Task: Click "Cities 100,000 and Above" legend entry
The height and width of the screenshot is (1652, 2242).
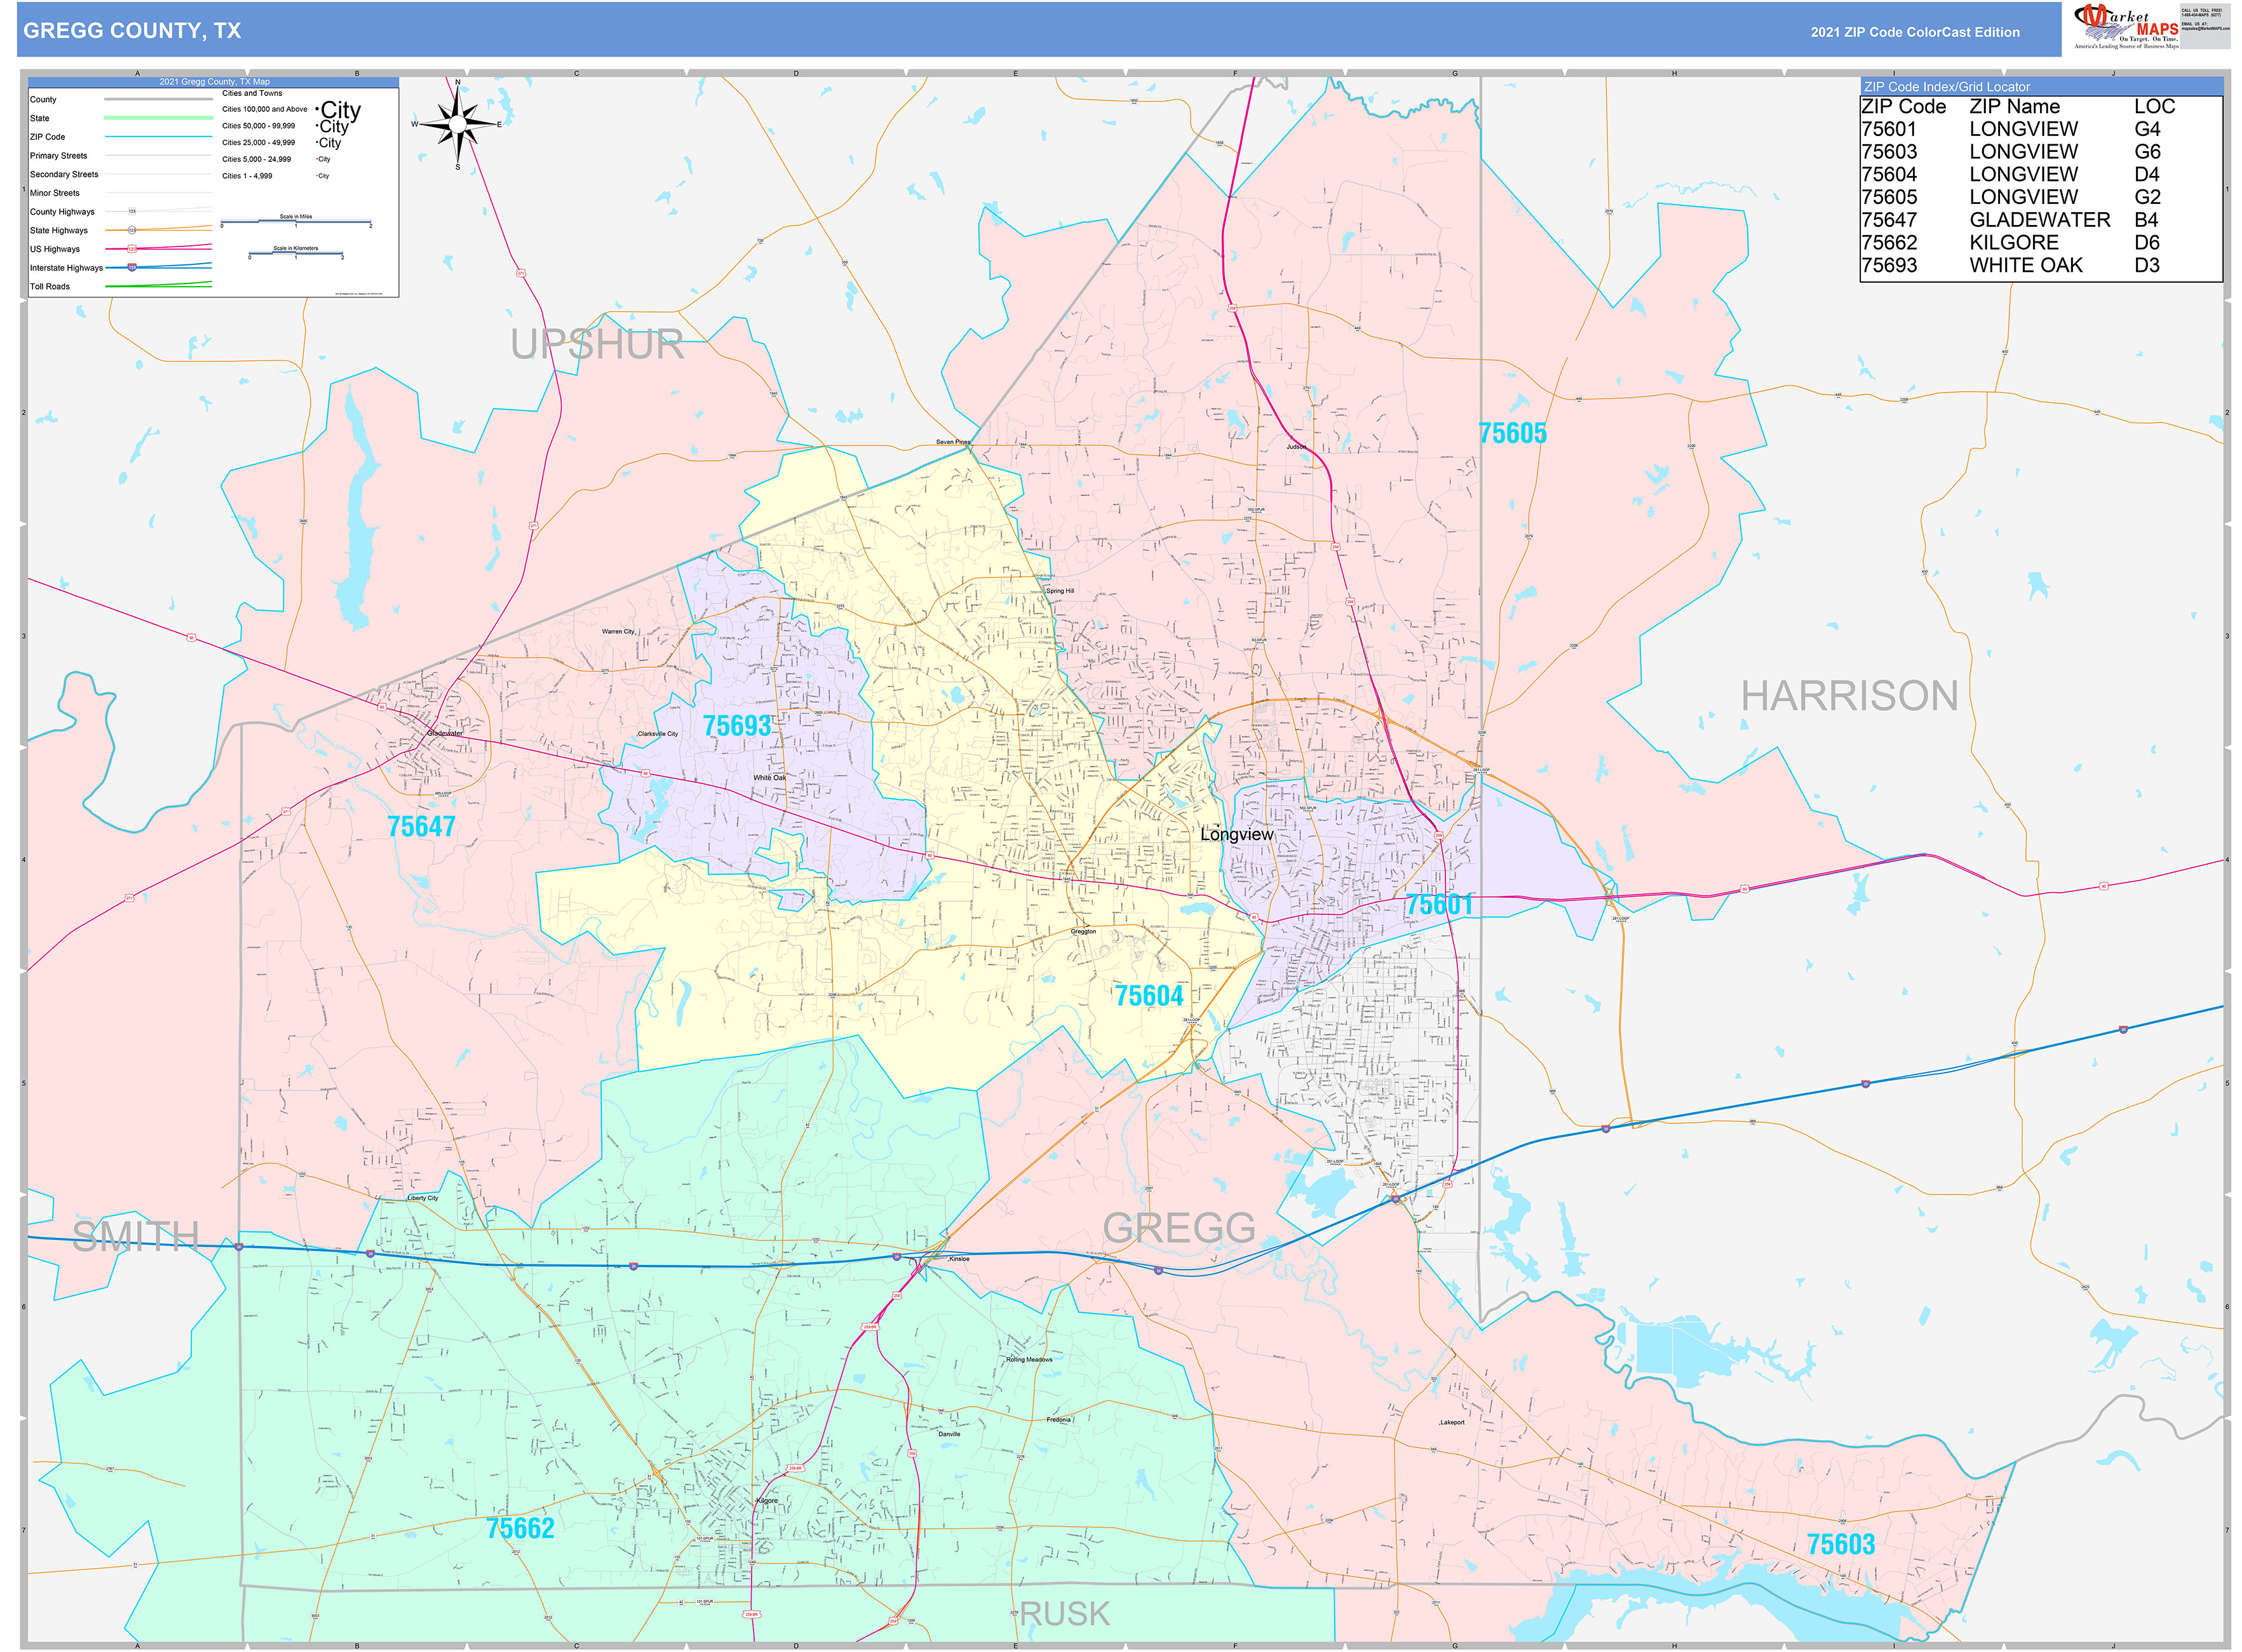Action: click(265, 109)
